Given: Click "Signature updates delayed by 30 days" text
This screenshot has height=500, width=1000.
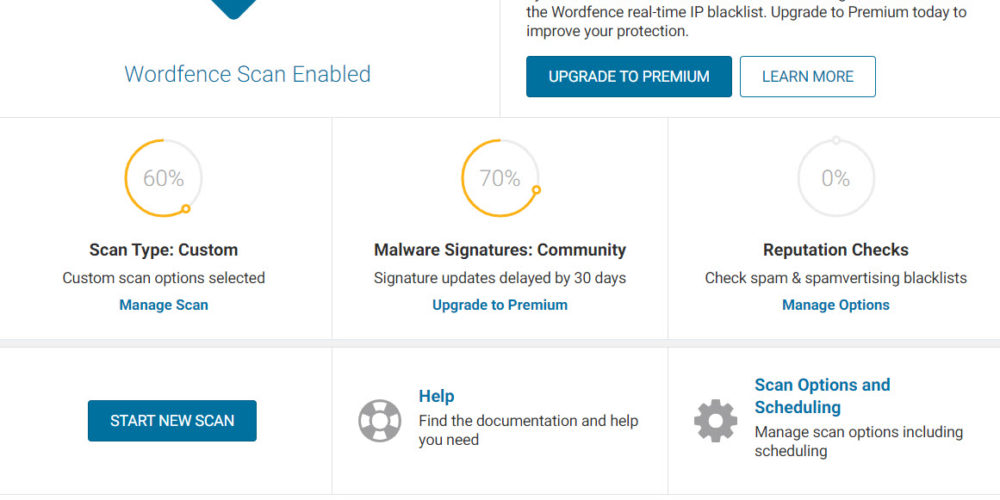Looking at the screenshot, I should [500, 278].
